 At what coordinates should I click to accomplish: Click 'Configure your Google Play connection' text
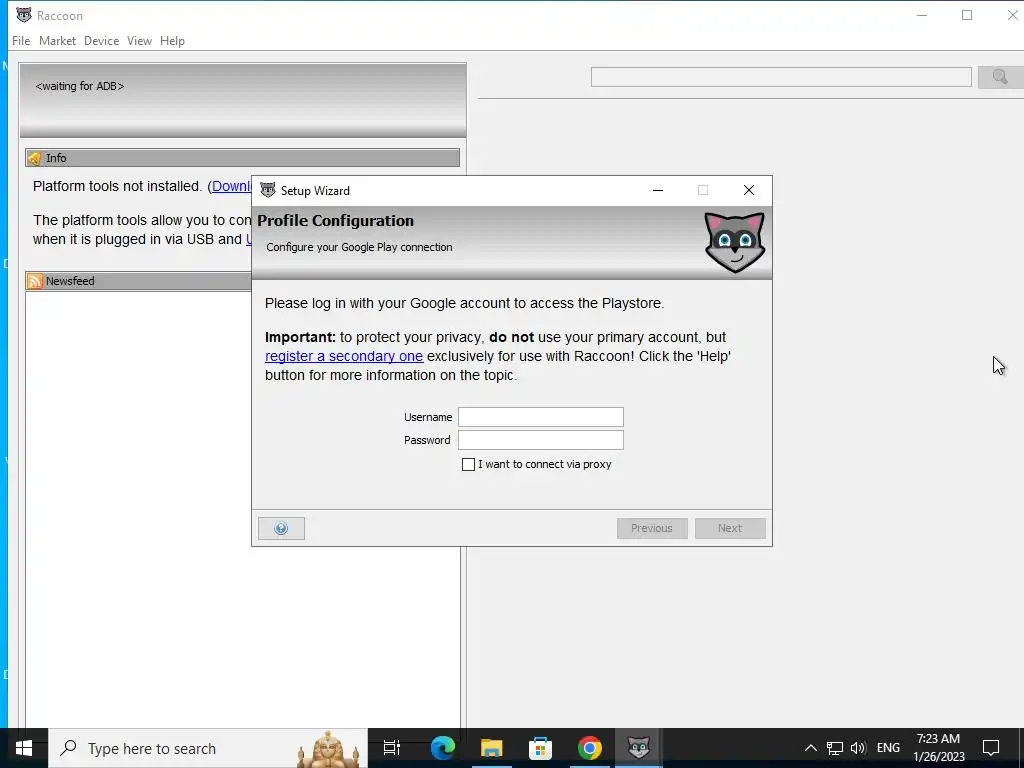coord(359,247)
